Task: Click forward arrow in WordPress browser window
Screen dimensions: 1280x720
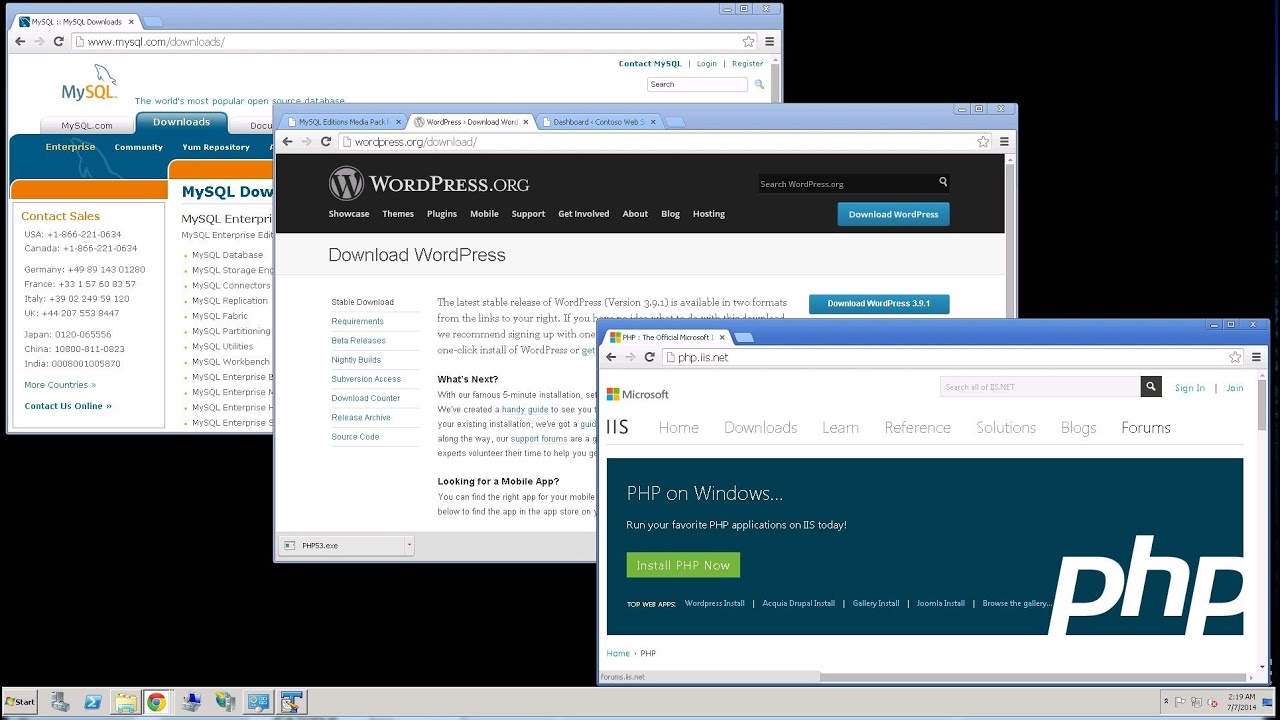Action: (x=306, y=142)
